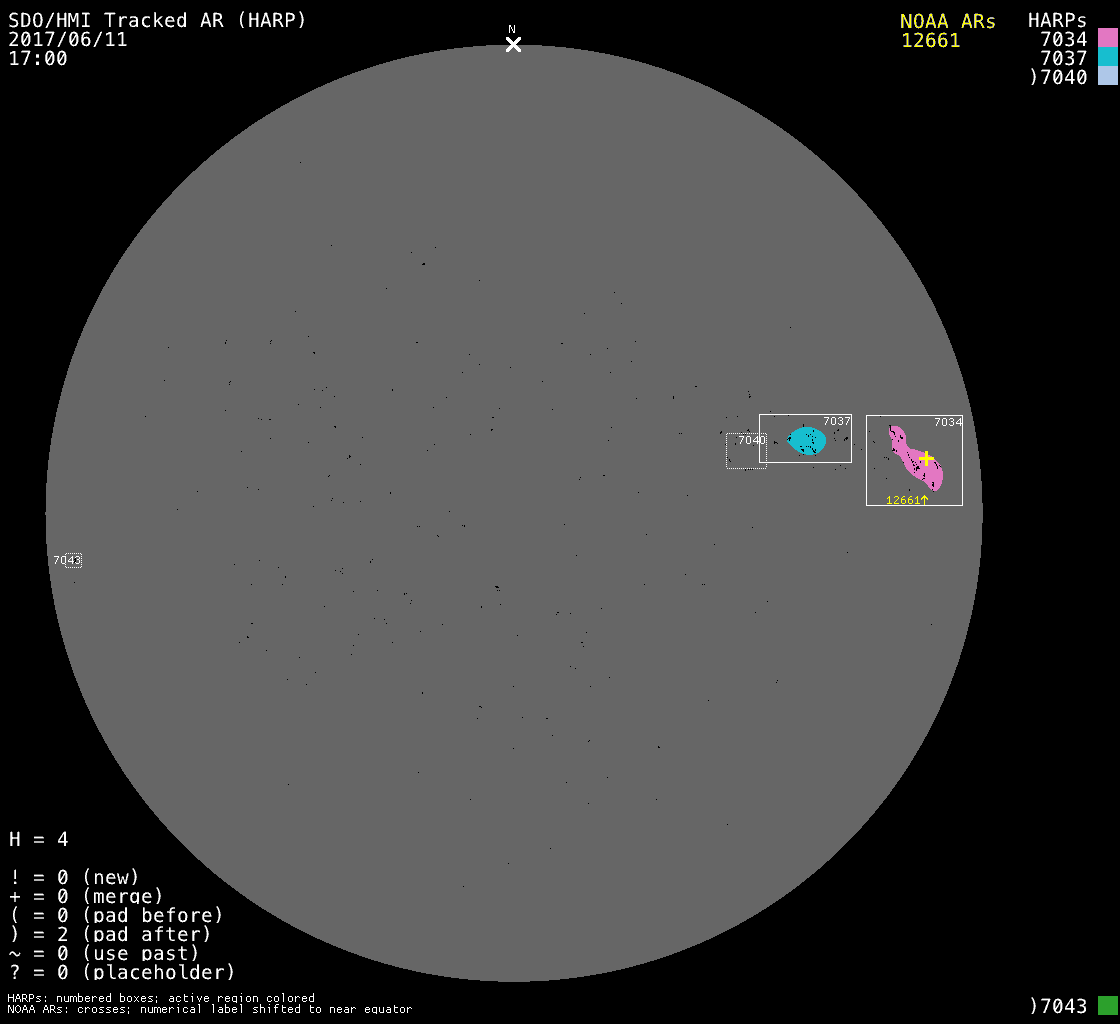Screen dimensions: 1120x1024
Task: Click the cyan 7037 legend swatch
Action: (x=1107, y=58)
